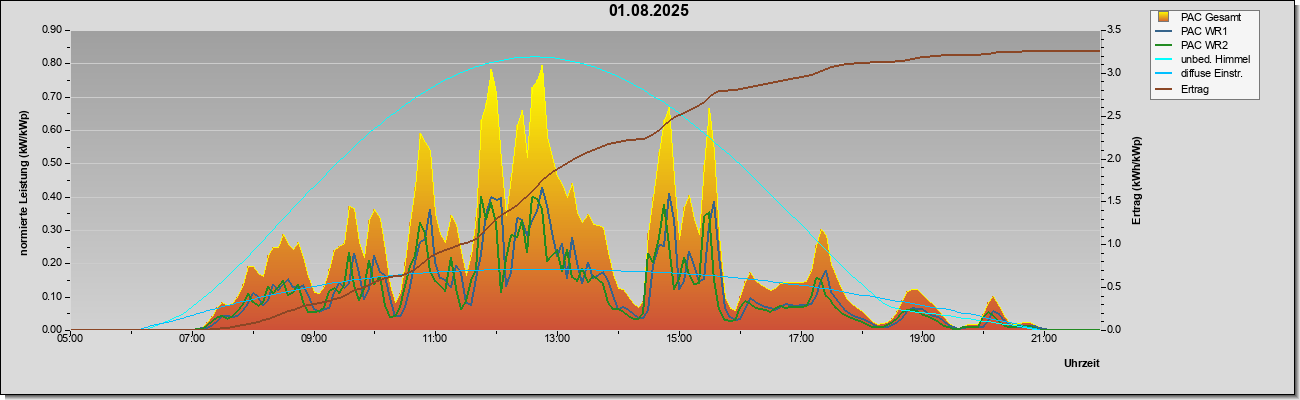Click the diffuse Einstr. legend entry
The image size is (1300, 400).
pos(1199,74)
